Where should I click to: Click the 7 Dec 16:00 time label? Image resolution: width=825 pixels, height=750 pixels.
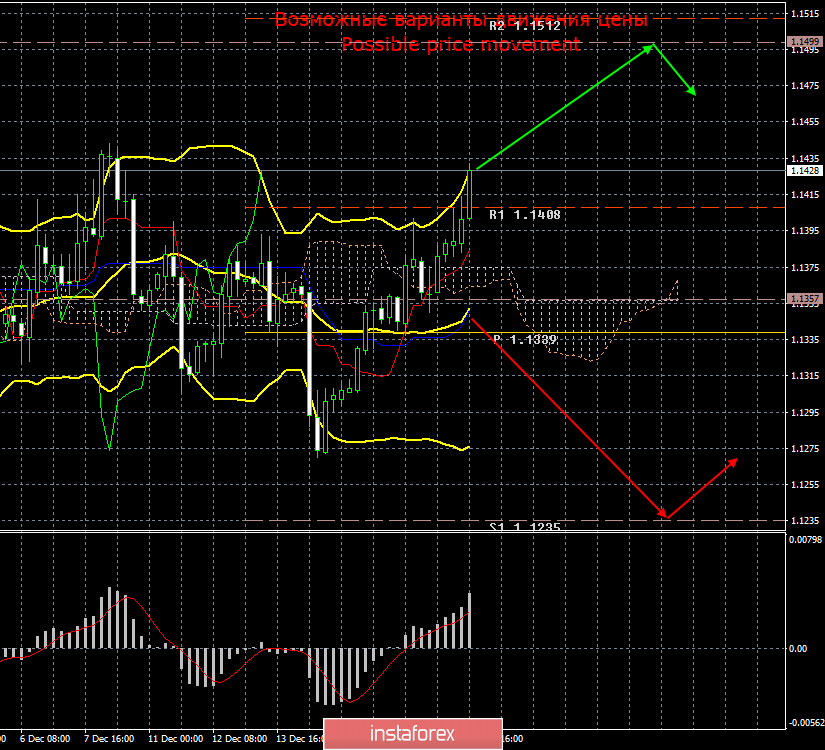coord(109,739)
